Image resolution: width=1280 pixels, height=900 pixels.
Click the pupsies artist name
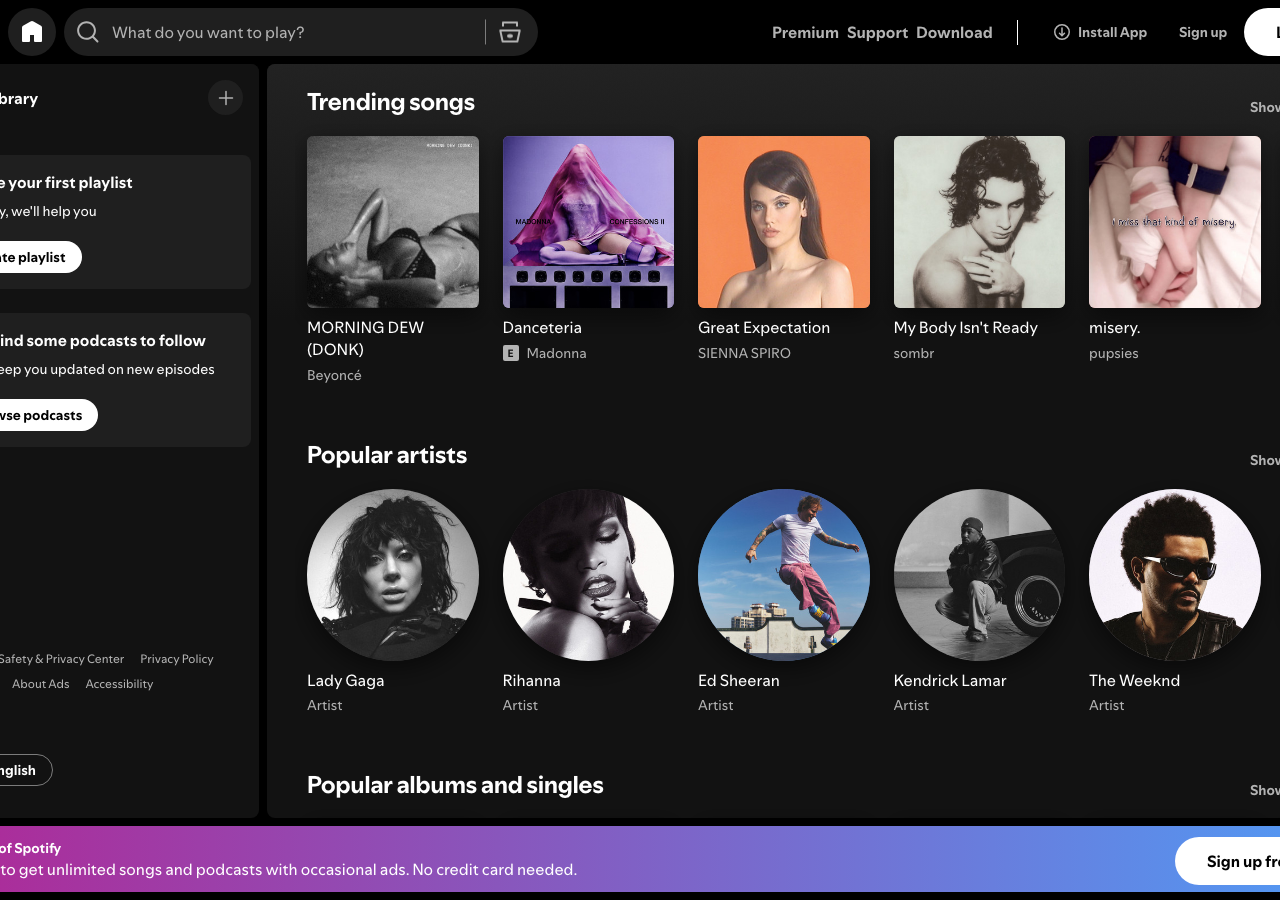(1114, 353)
